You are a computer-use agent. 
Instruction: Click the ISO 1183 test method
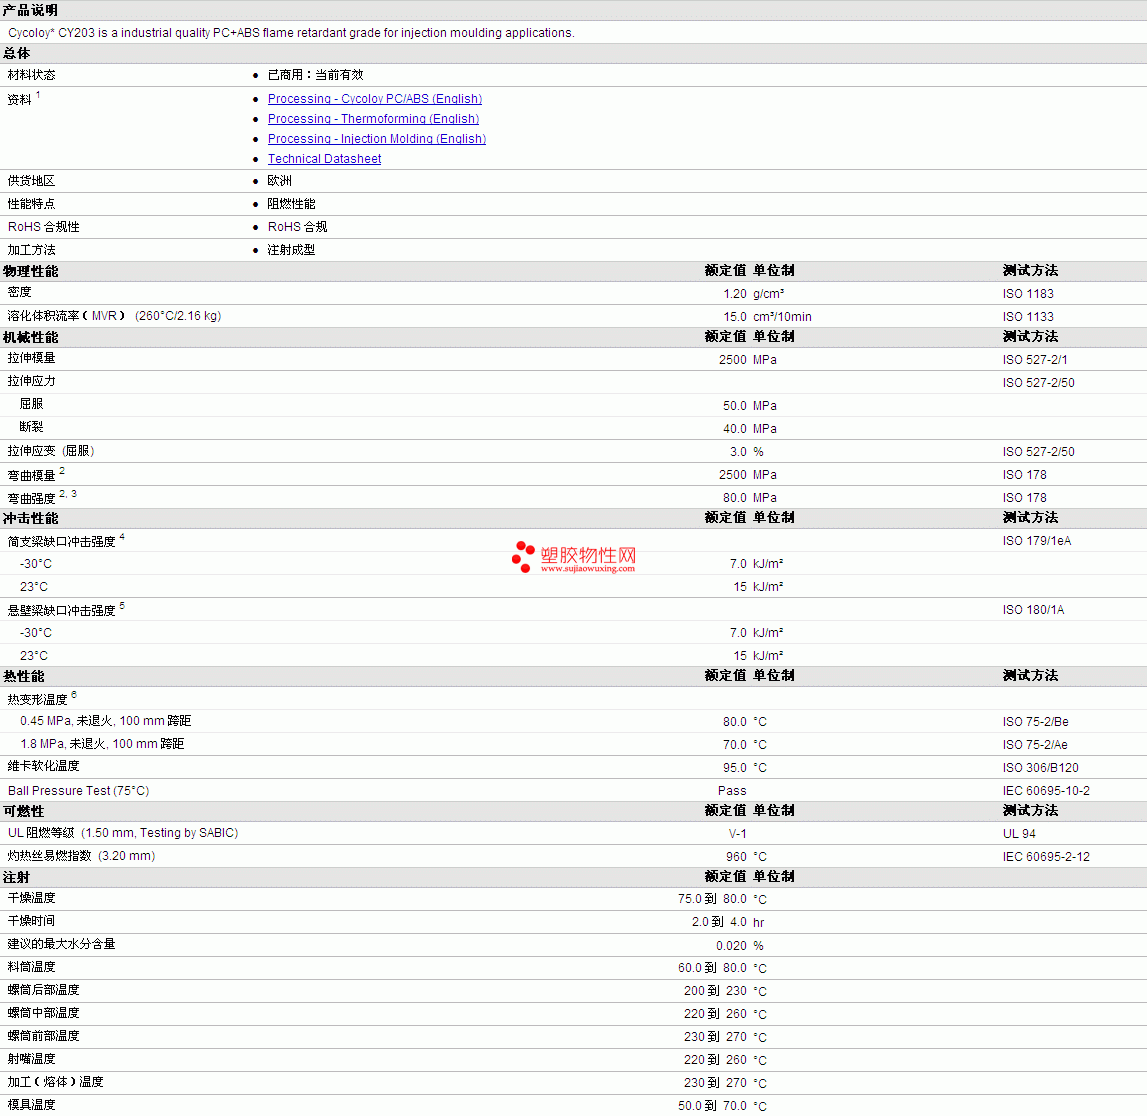pyautogui.click(x=1028, y=293)
